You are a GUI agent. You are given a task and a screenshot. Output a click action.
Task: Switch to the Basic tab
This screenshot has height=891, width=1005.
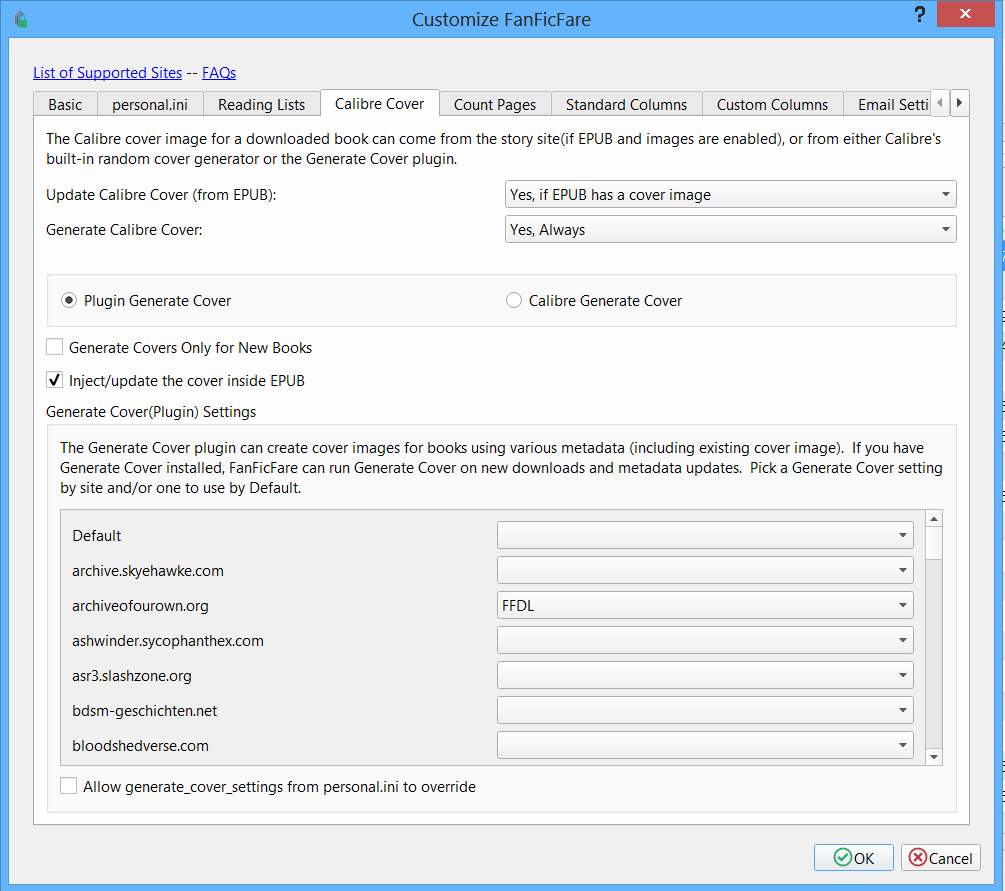click(65, 104)
